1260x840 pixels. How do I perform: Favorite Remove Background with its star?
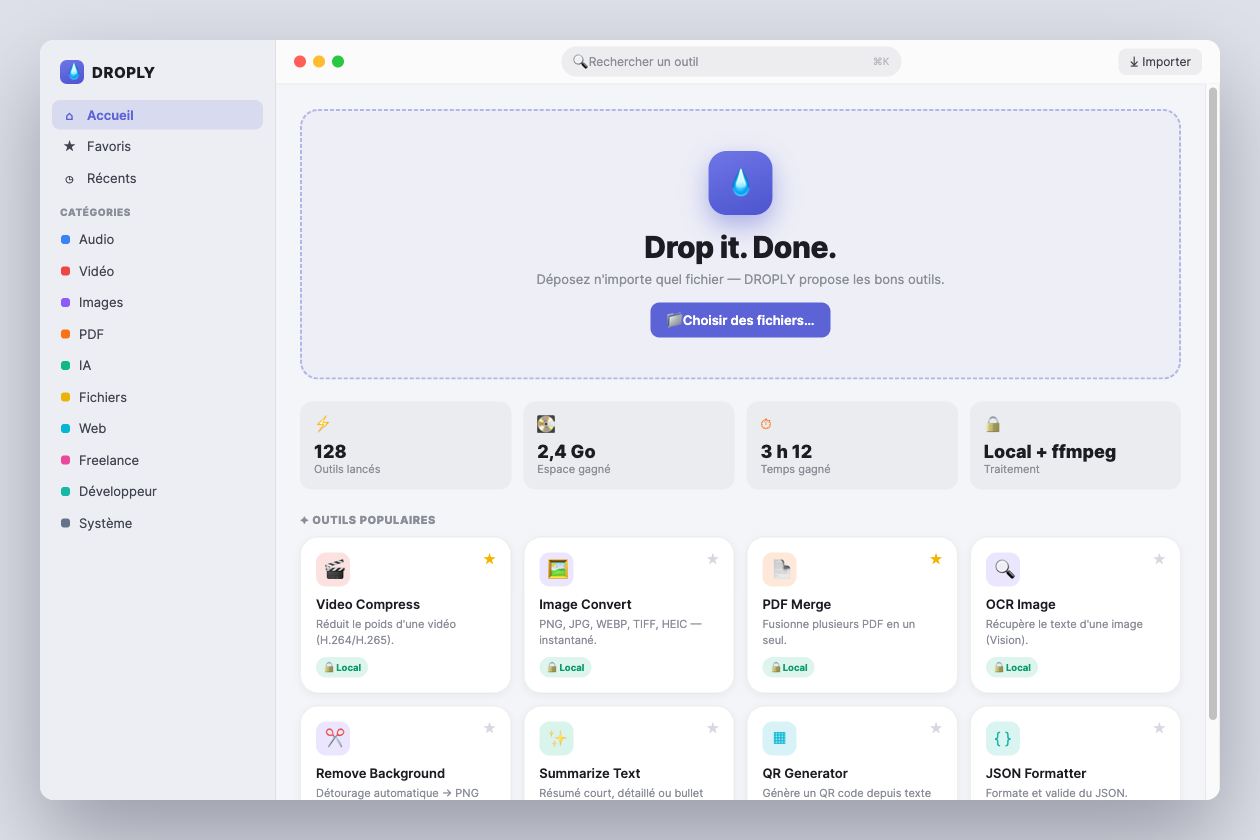pyautogui.click(x=489, y=728)
